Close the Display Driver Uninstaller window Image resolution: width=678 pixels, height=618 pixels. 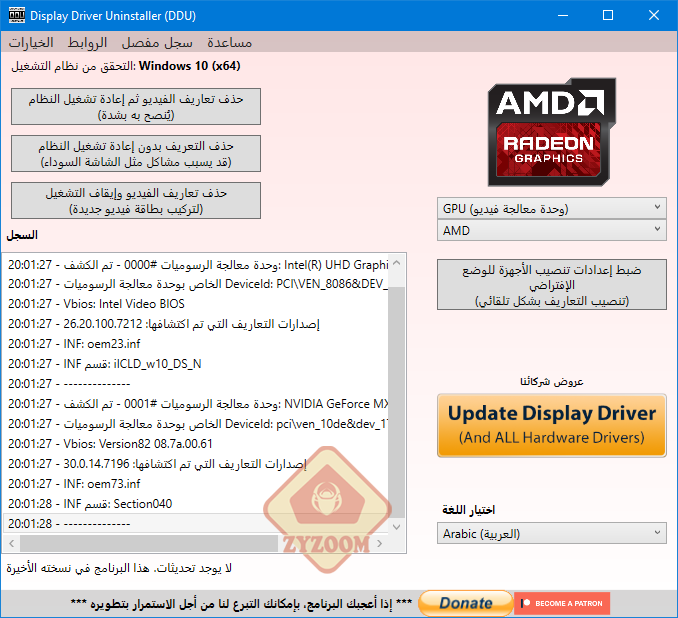pos(654,15)
